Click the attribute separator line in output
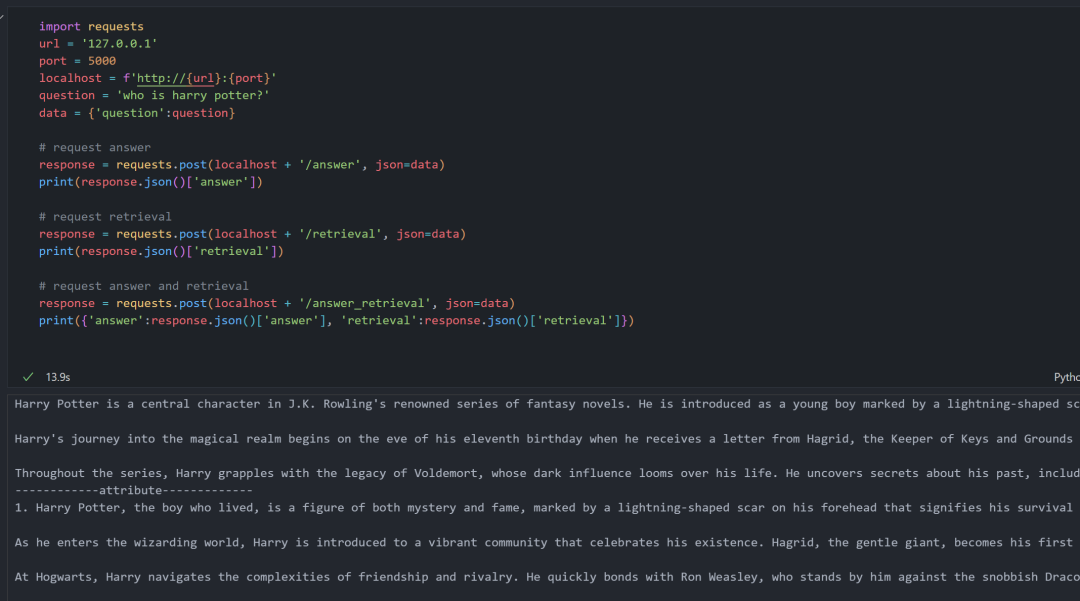Screen dimensions: 1080x601 133,490
